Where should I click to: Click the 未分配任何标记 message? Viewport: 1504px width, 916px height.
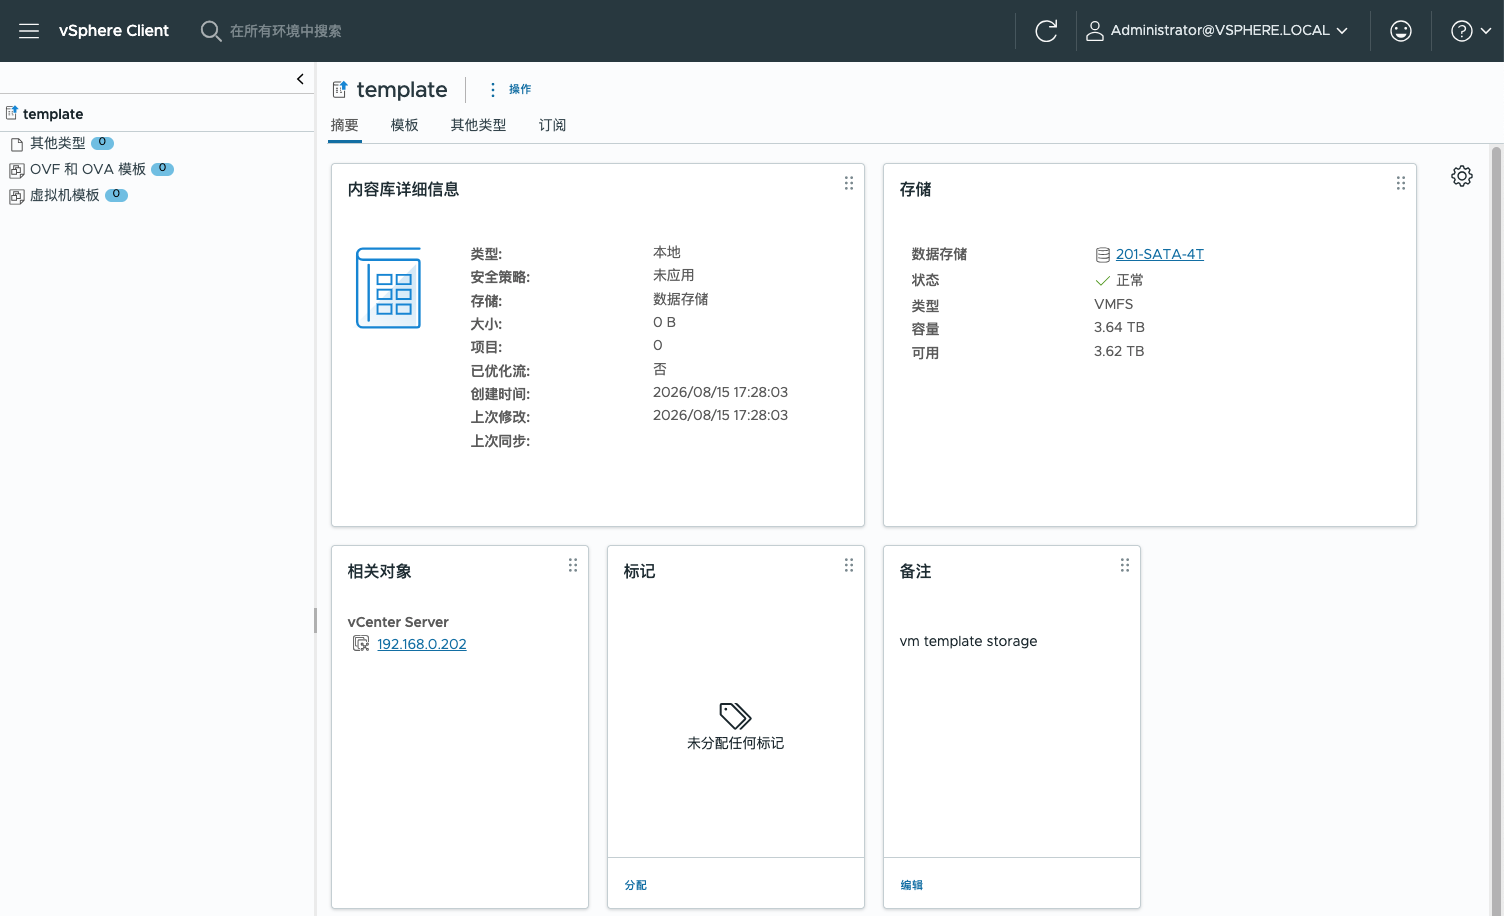(735, 743)
